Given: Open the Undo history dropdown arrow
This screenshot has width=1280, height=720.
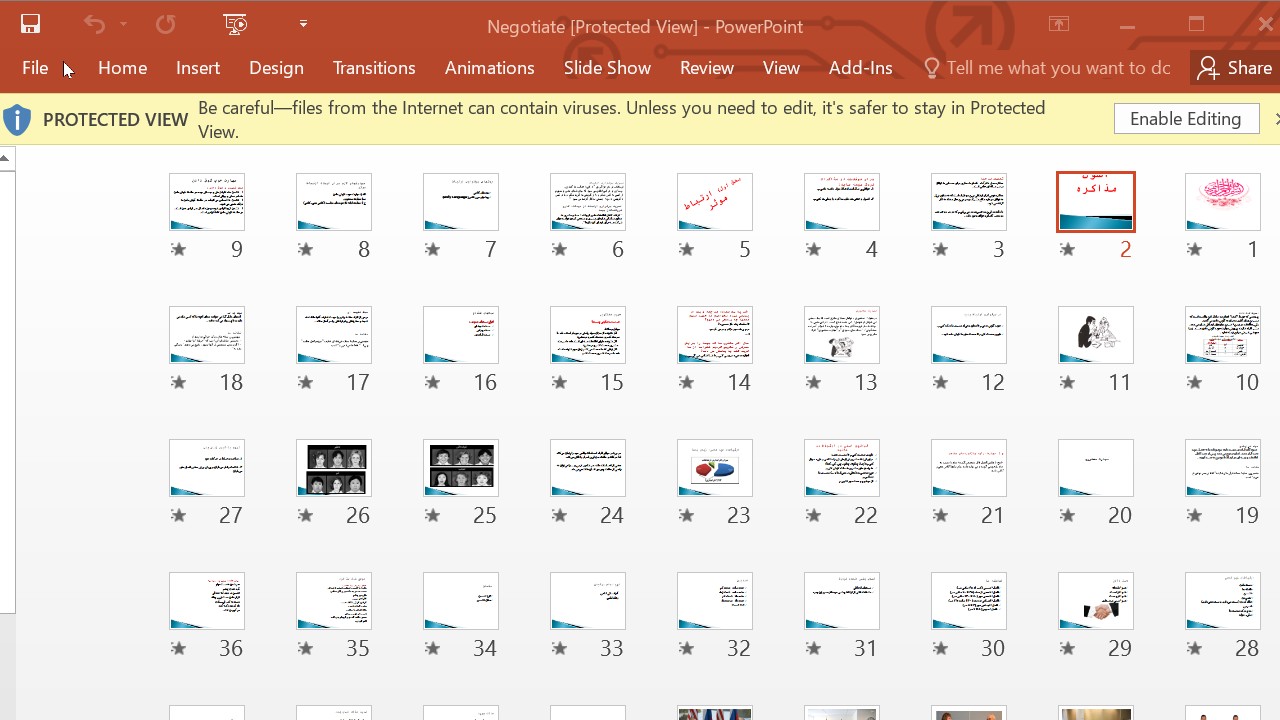Looking at the screenshot, I should 123,25.
